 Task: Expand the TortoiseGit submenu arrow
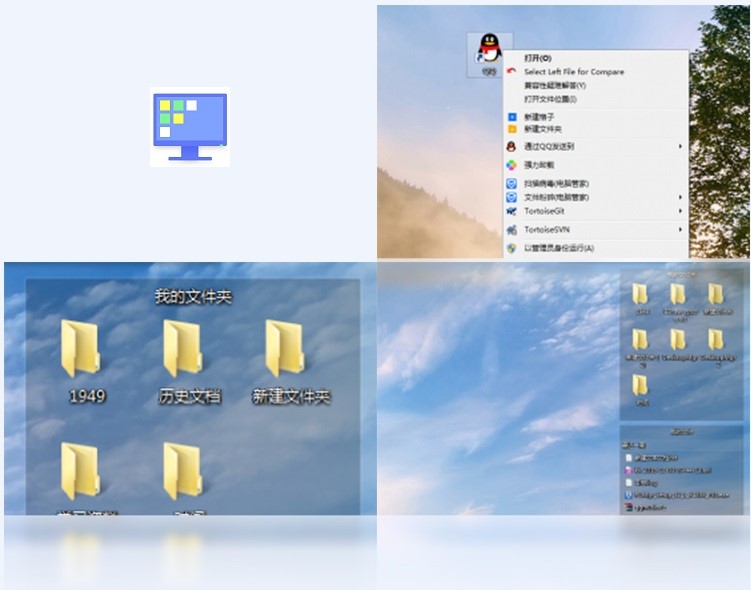(x=680, y=211)
